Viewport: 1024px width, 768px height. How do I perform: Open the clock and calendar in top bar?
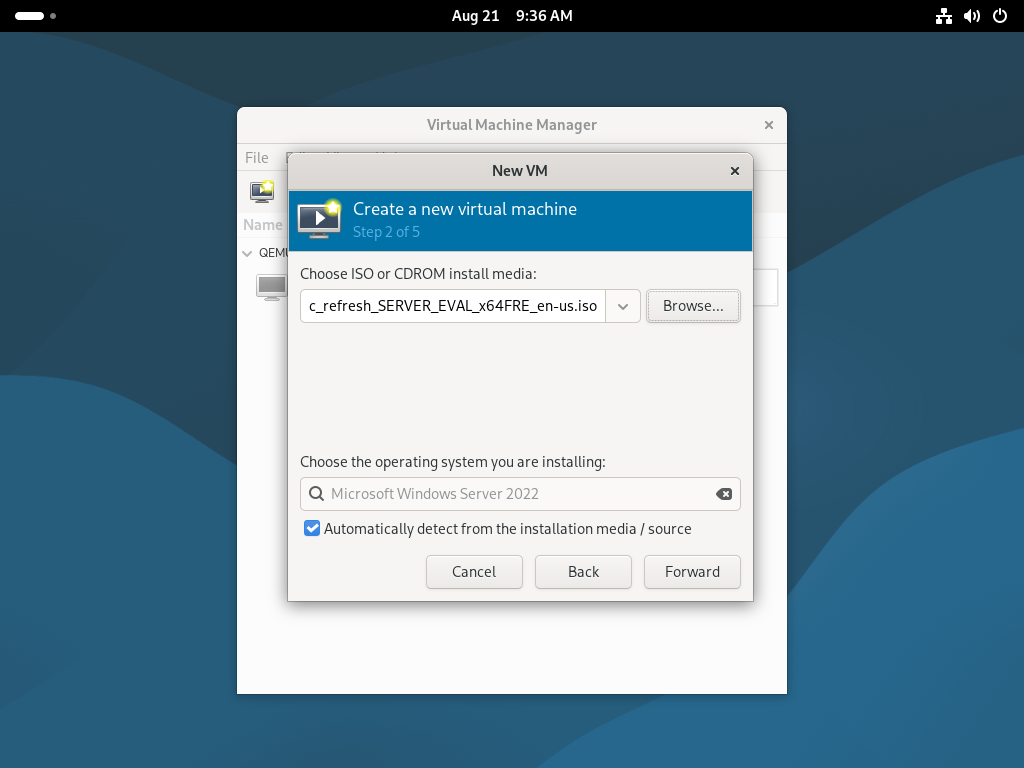click(x=512, y=16)
